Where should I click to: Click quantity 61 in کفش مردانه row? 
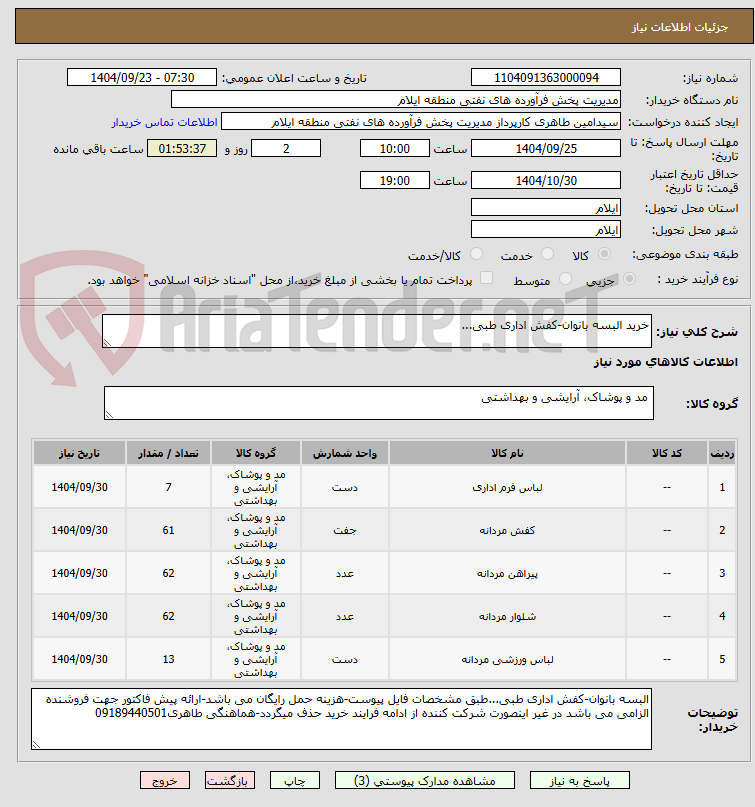(x=168, y=530)
